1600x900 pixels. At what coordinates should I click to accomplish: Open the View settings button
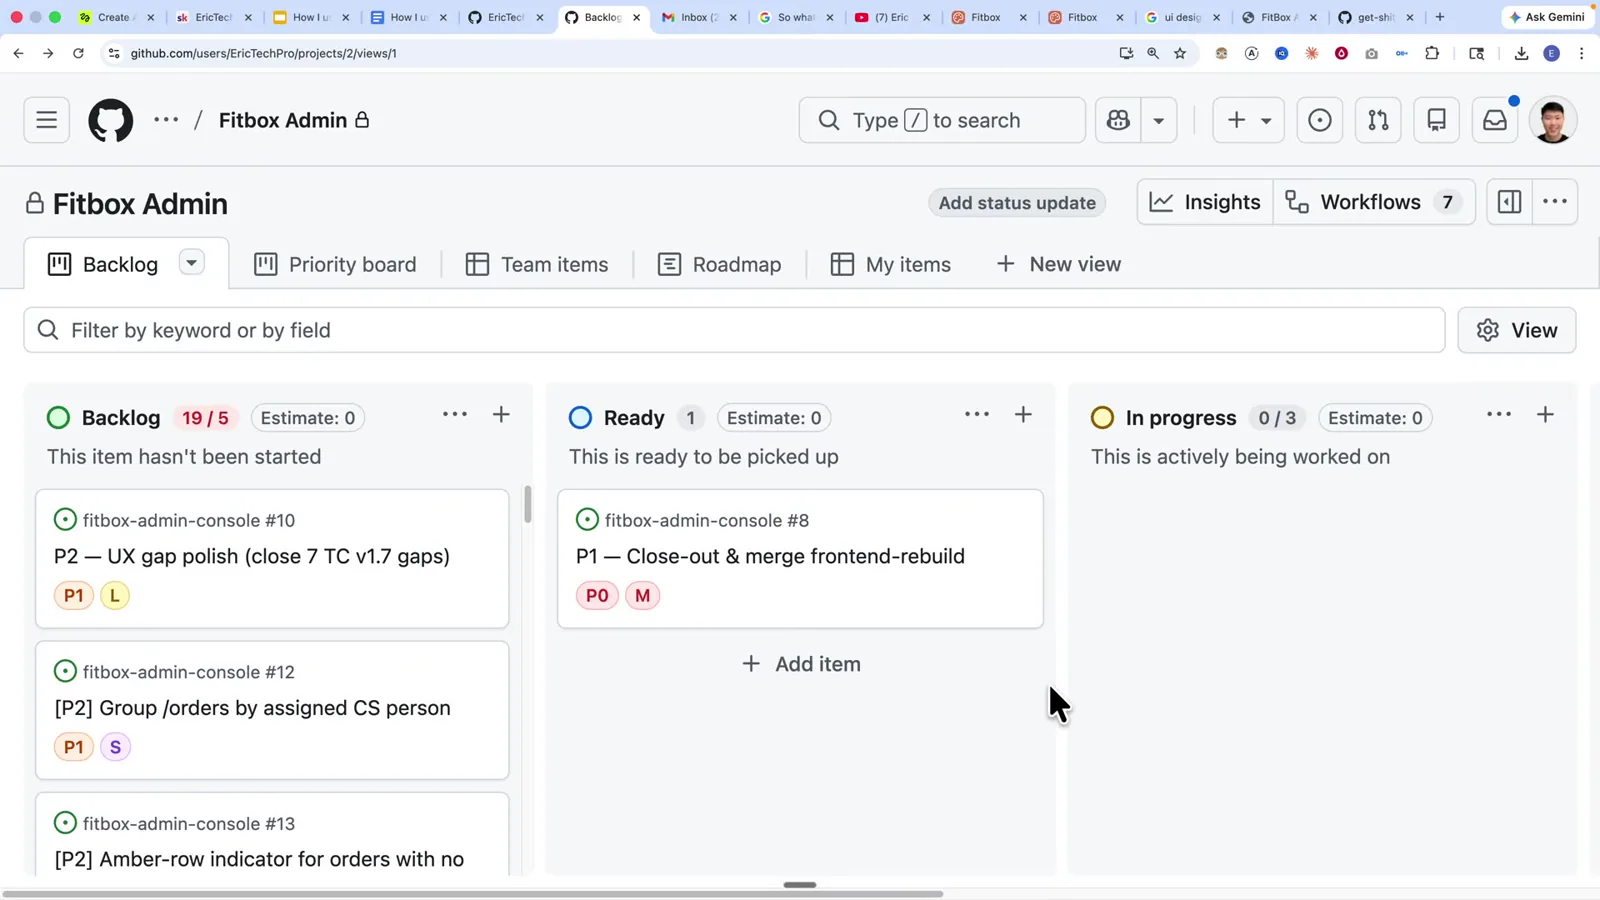pyautogui.click(x=1517, y=330)
